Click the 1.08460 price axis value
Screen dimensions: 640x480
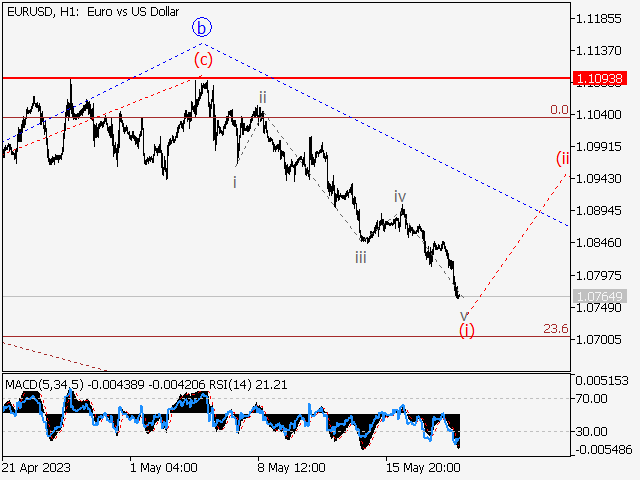pyautogui.click(x=598, y=243)
